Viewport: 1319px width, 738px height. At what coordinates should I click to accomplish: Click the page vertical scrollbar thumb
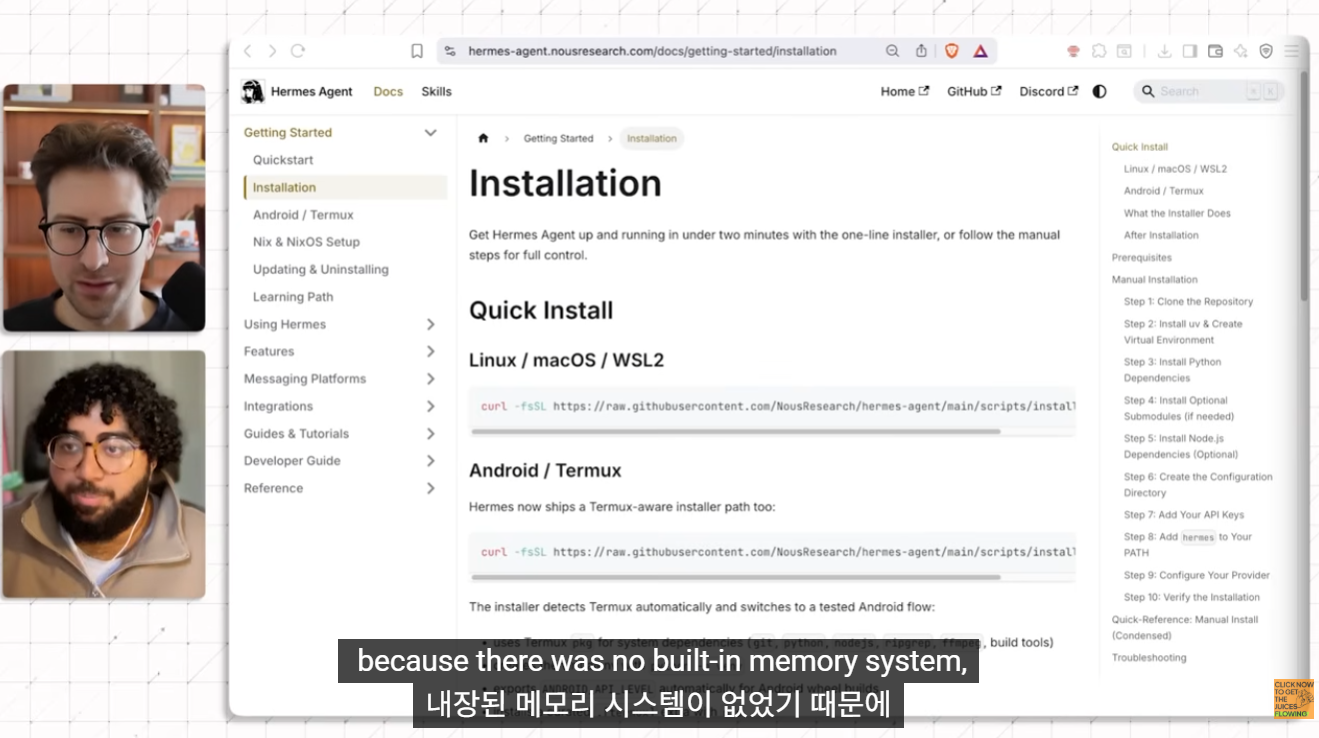tap(1304, 185)
